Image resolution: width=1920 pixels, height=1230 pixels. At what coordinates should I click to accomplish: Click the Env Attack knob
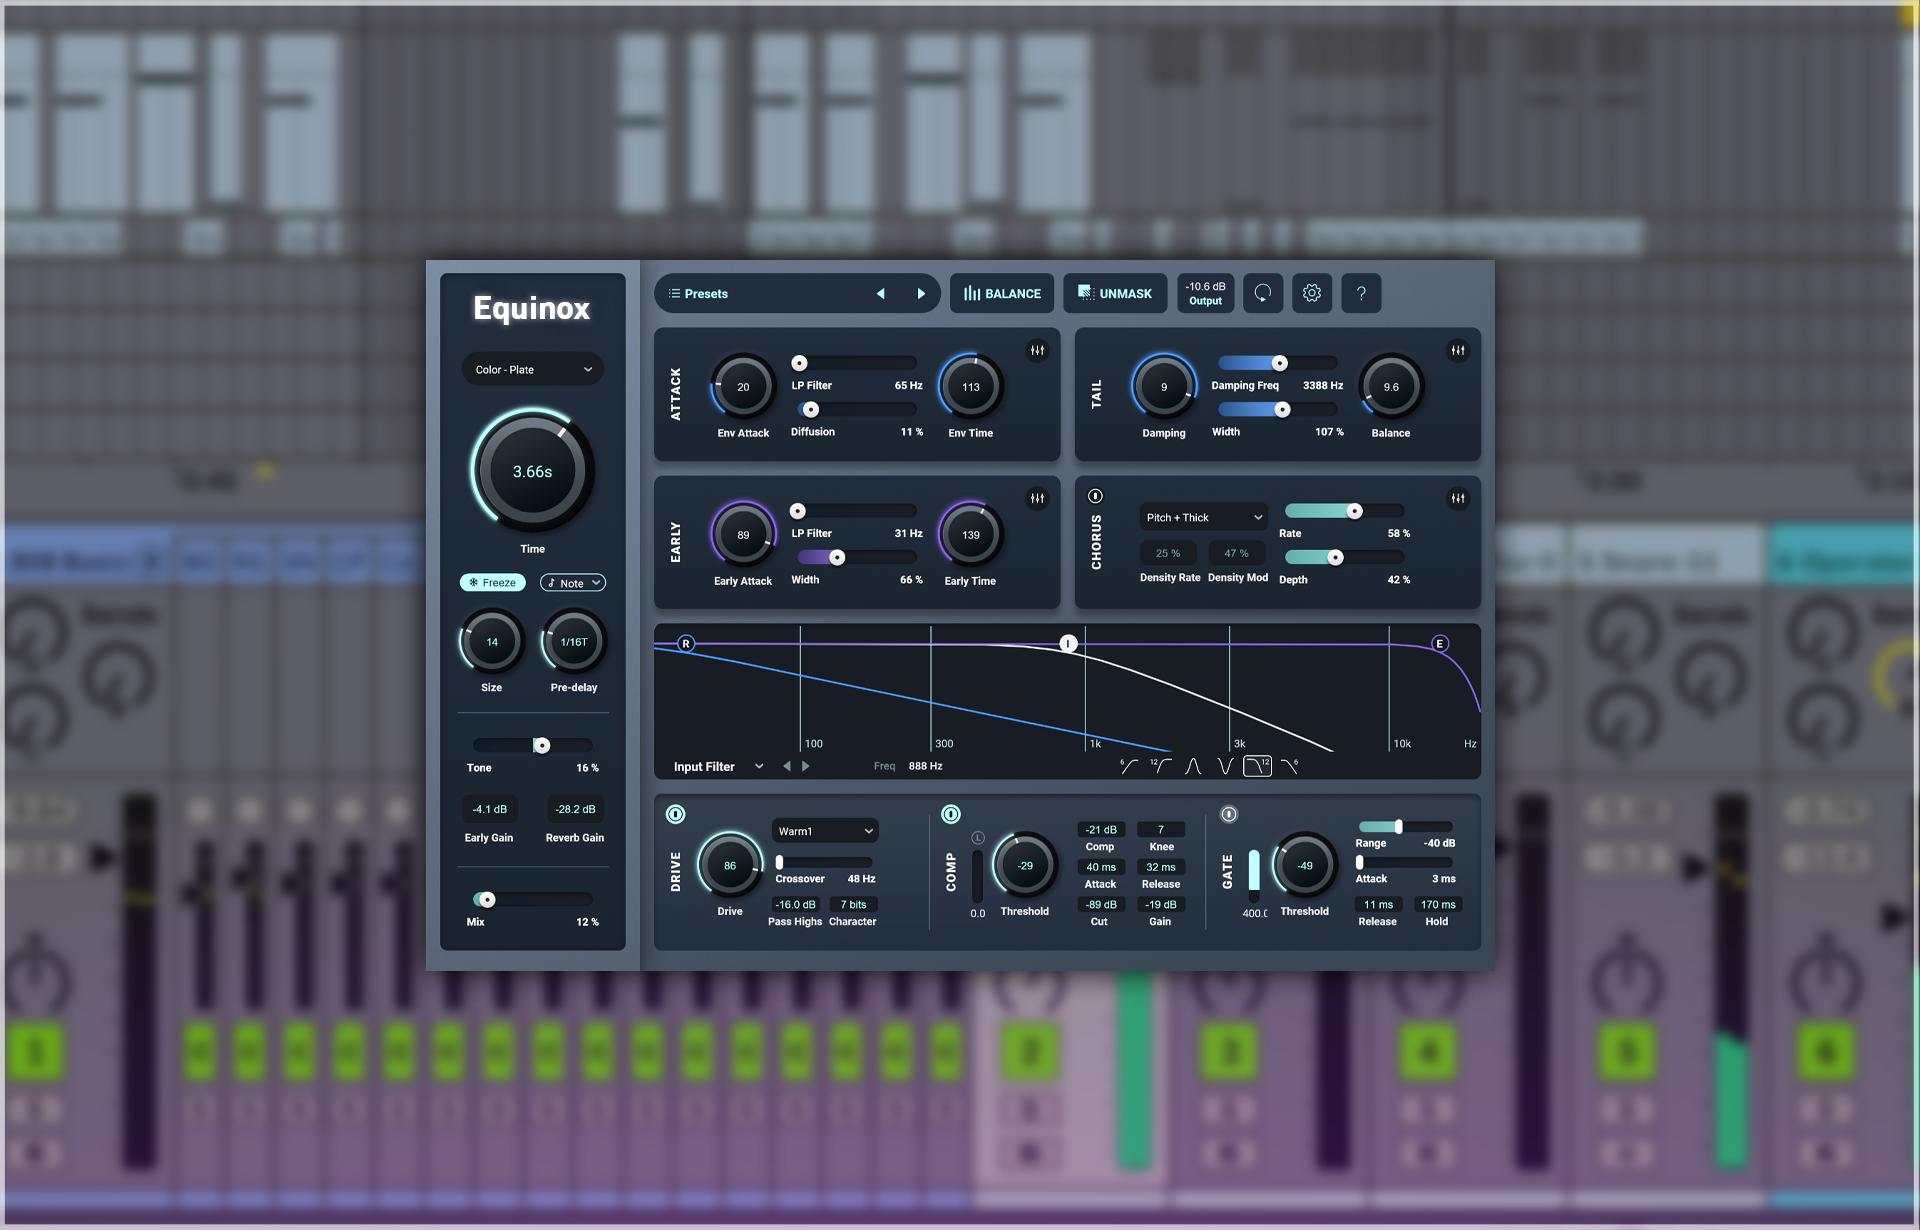(x=743, y=387)
